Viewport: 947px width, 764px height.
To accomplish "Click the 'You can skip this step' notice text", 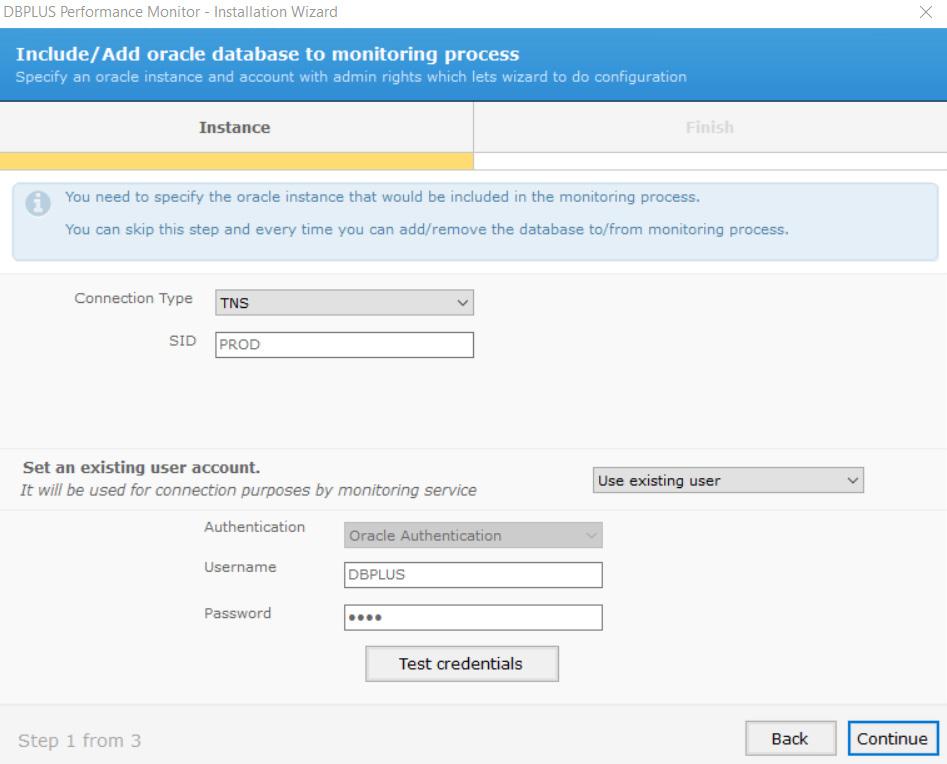I will 426,230.
